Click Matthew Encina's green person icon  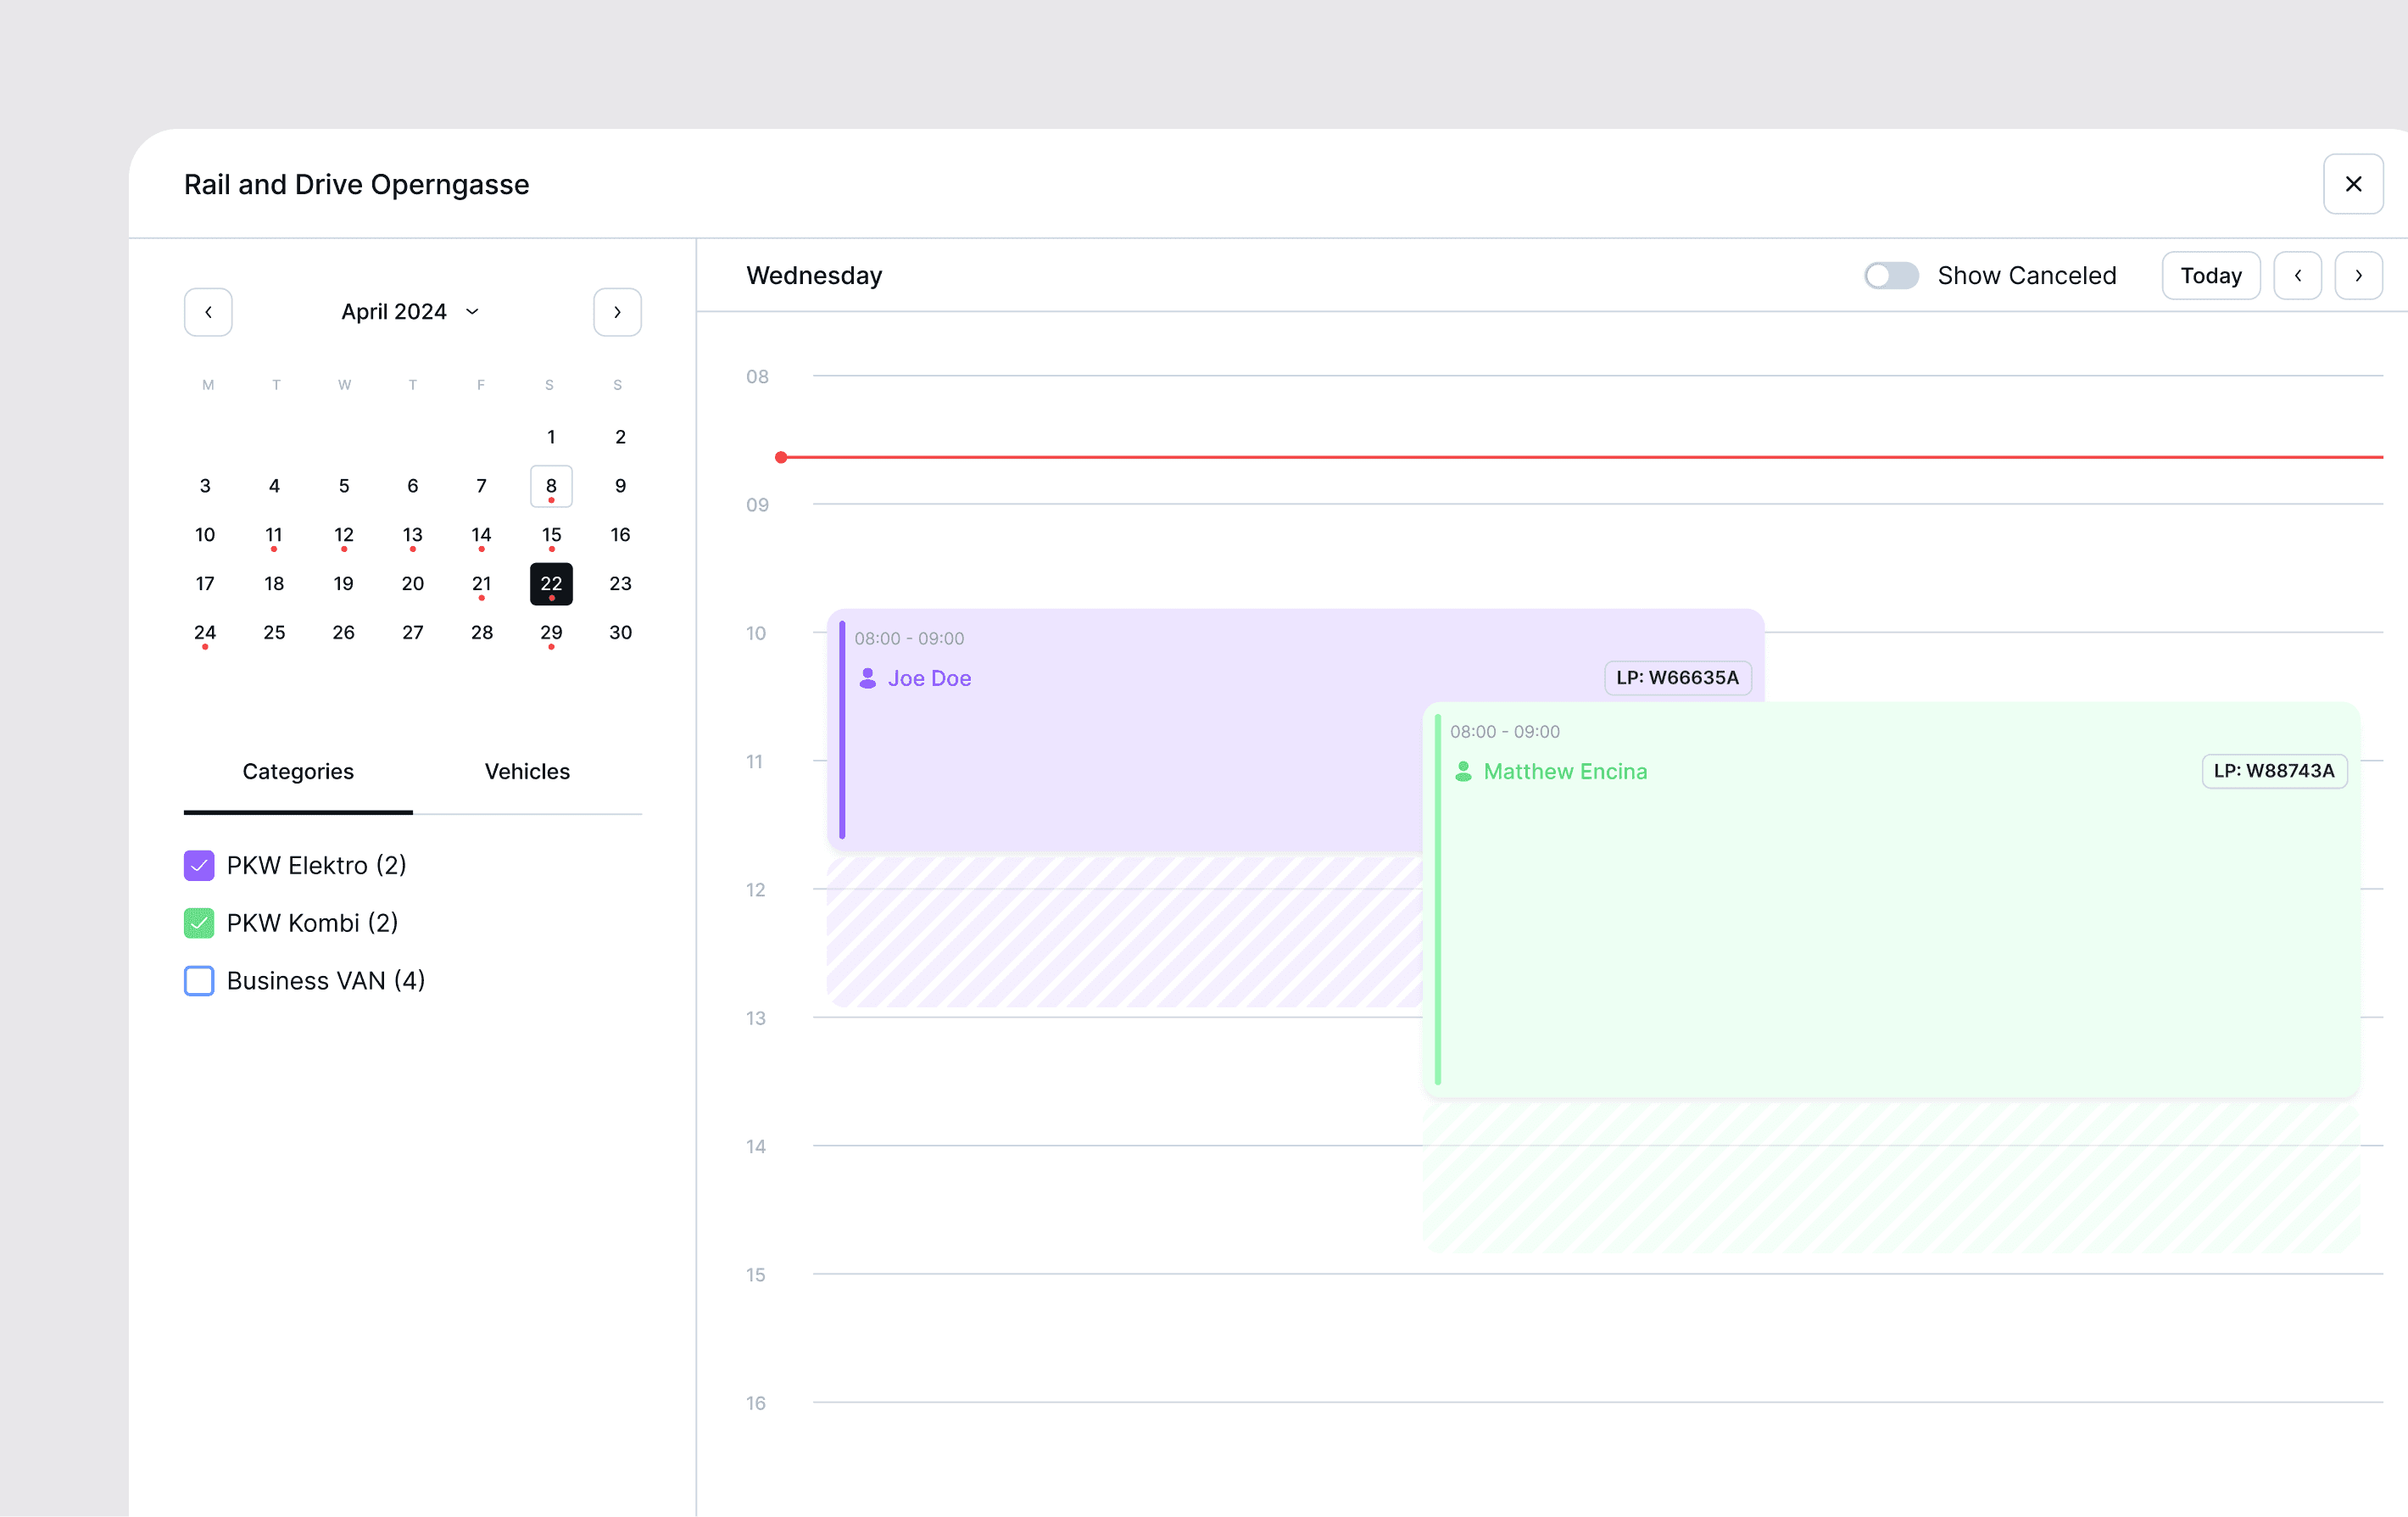click(x=1463, y=771)
